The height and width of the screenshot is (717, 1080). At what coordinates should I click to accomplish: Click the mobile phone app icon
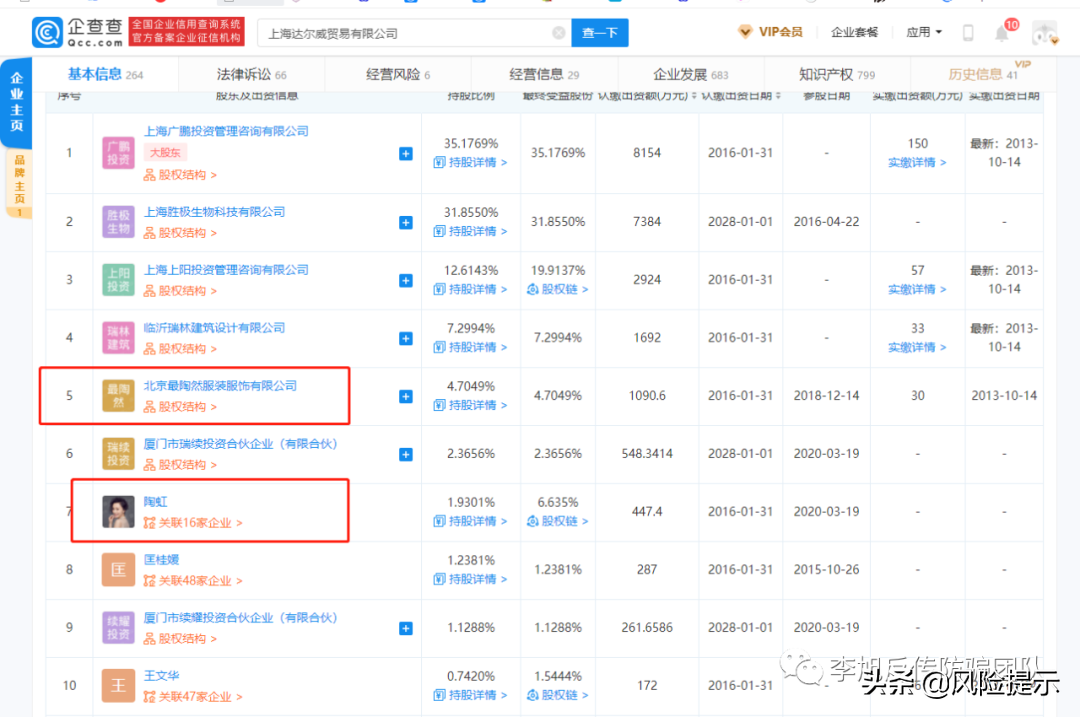(x=968, y=33)
